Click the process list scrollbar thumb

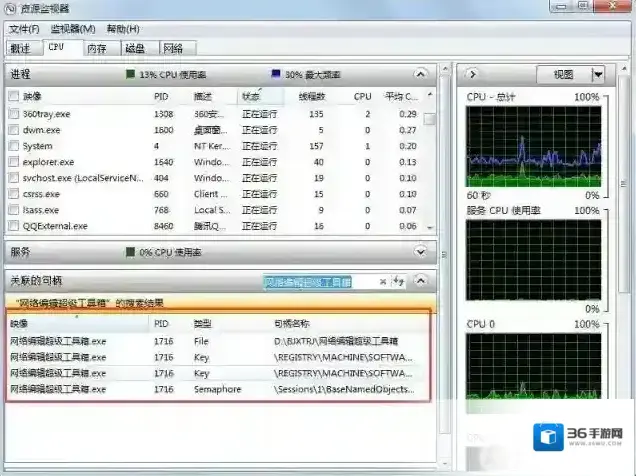[429, 119]
